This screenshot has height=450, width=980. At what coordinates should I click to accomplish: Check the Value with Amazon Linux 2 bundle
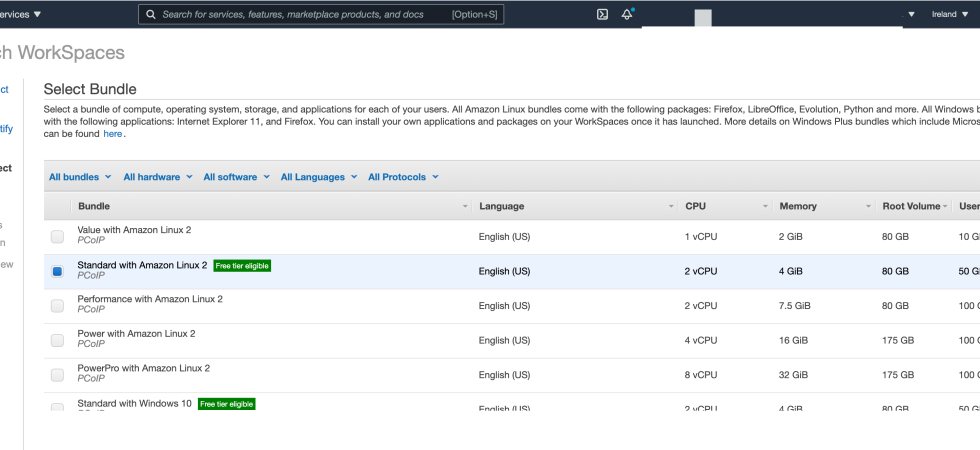pyautogui.click(x=58, y=237)
